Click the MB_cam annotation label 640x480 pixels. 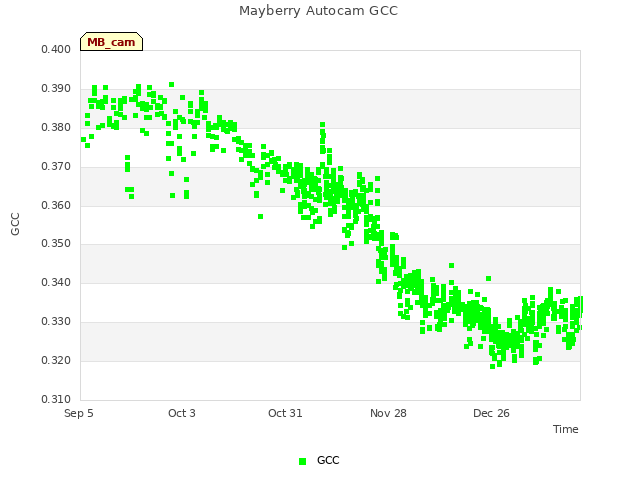[x=111, y=42]
